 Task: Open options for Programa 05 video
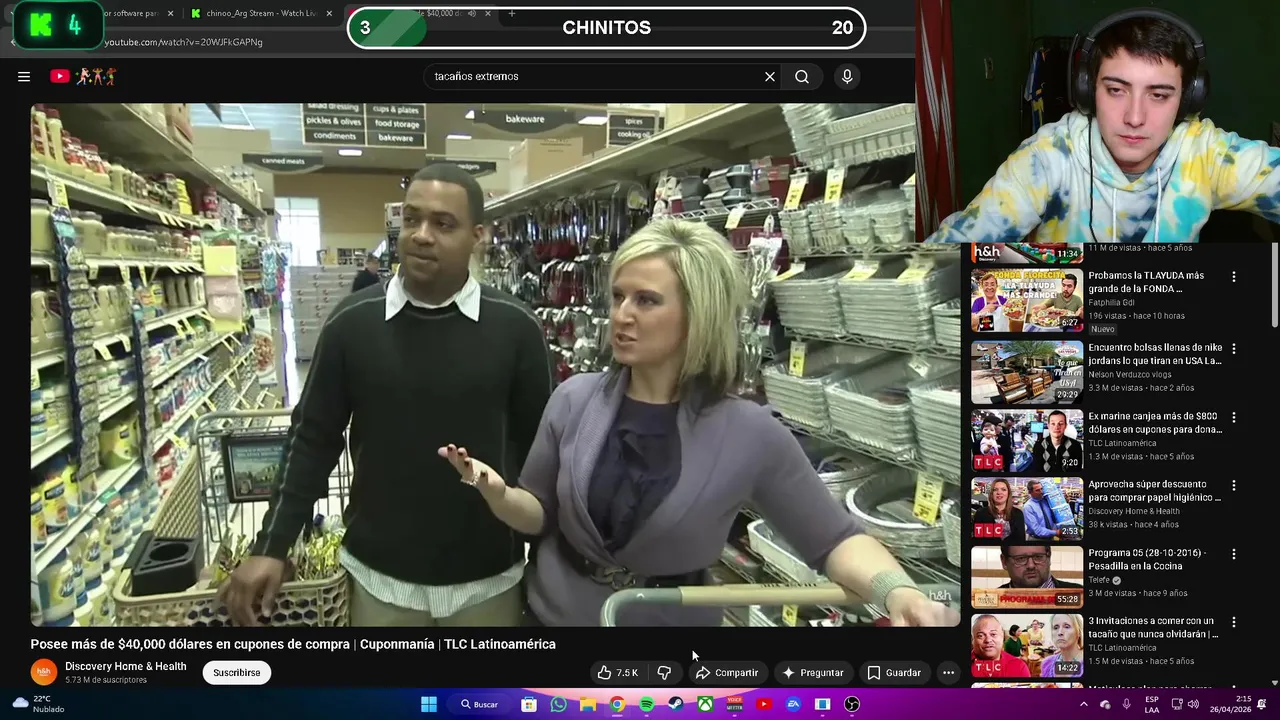point(1234,554)
